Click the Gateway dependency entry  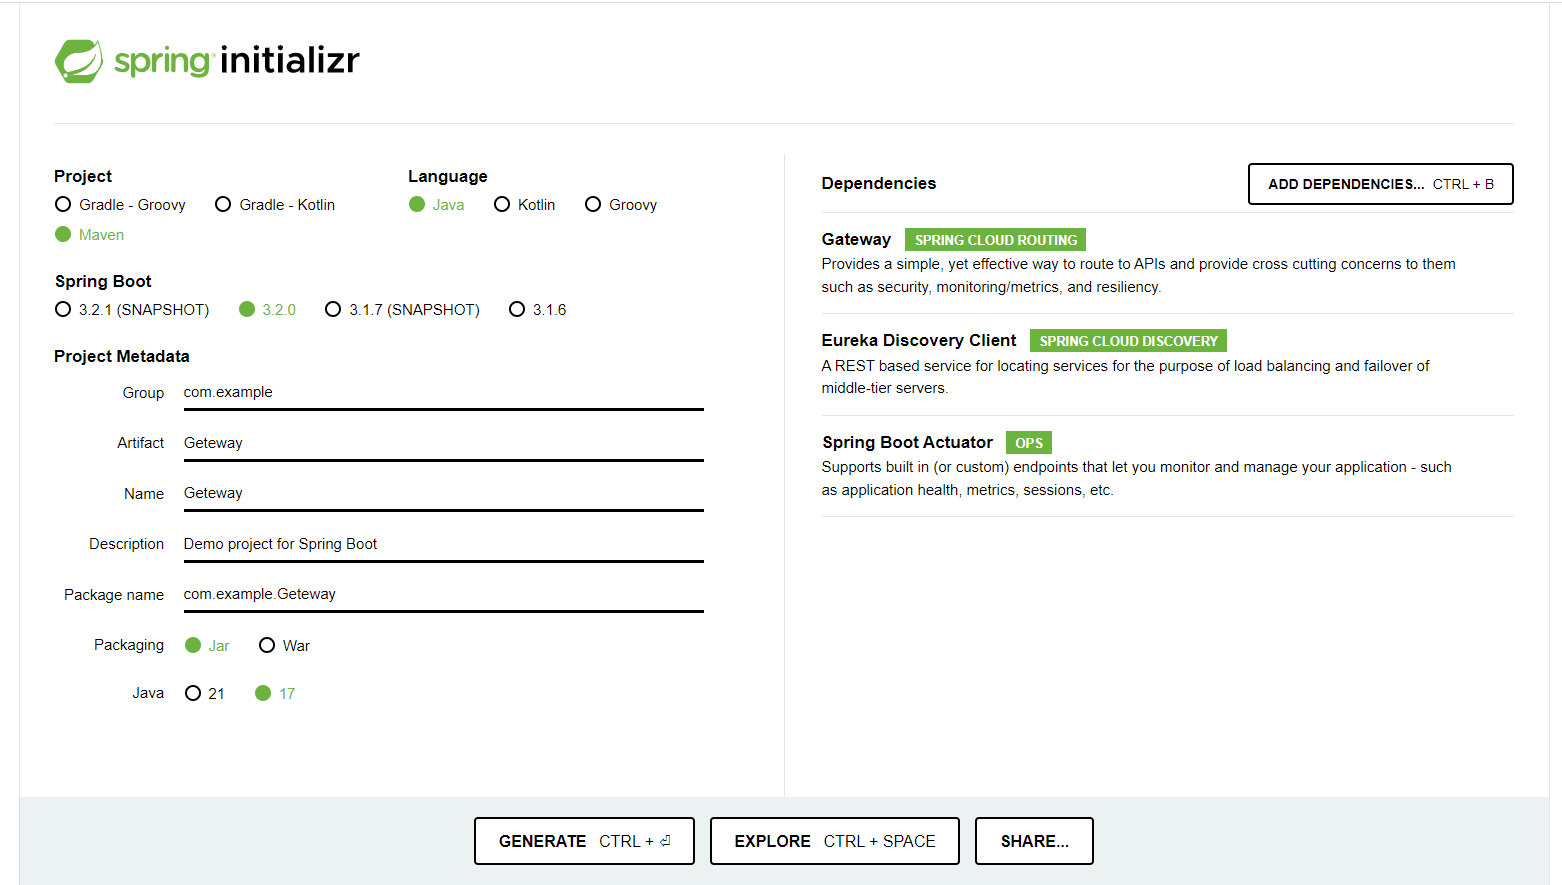(x=856, y=240)
